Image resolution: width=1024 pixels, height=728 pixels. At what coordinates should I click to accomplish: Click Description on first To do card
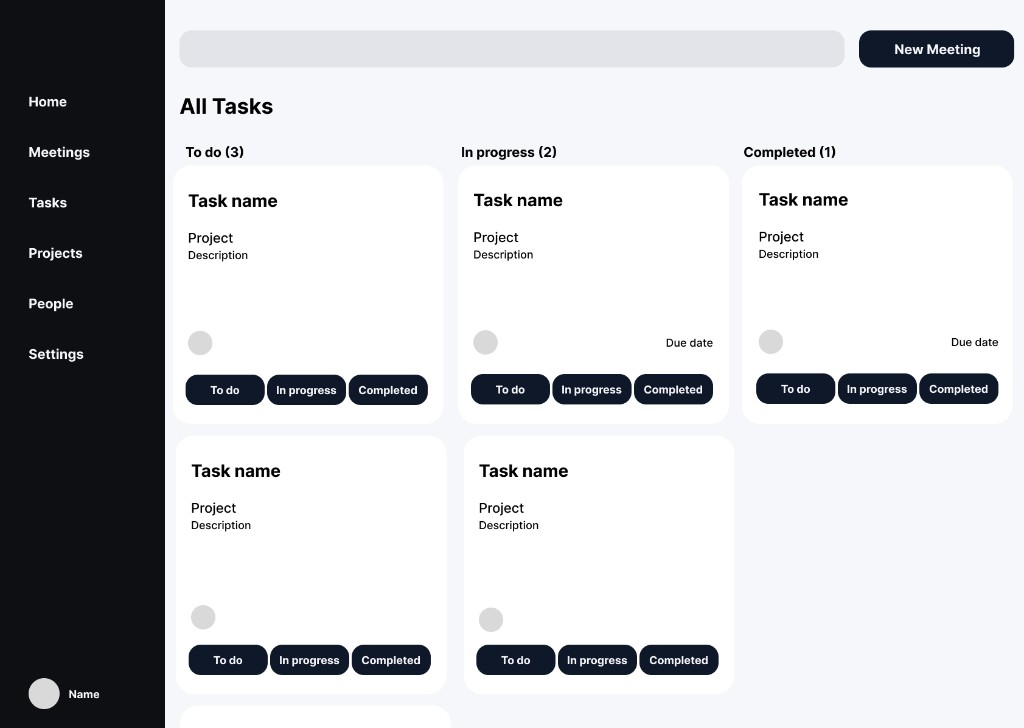coord(217,255)
